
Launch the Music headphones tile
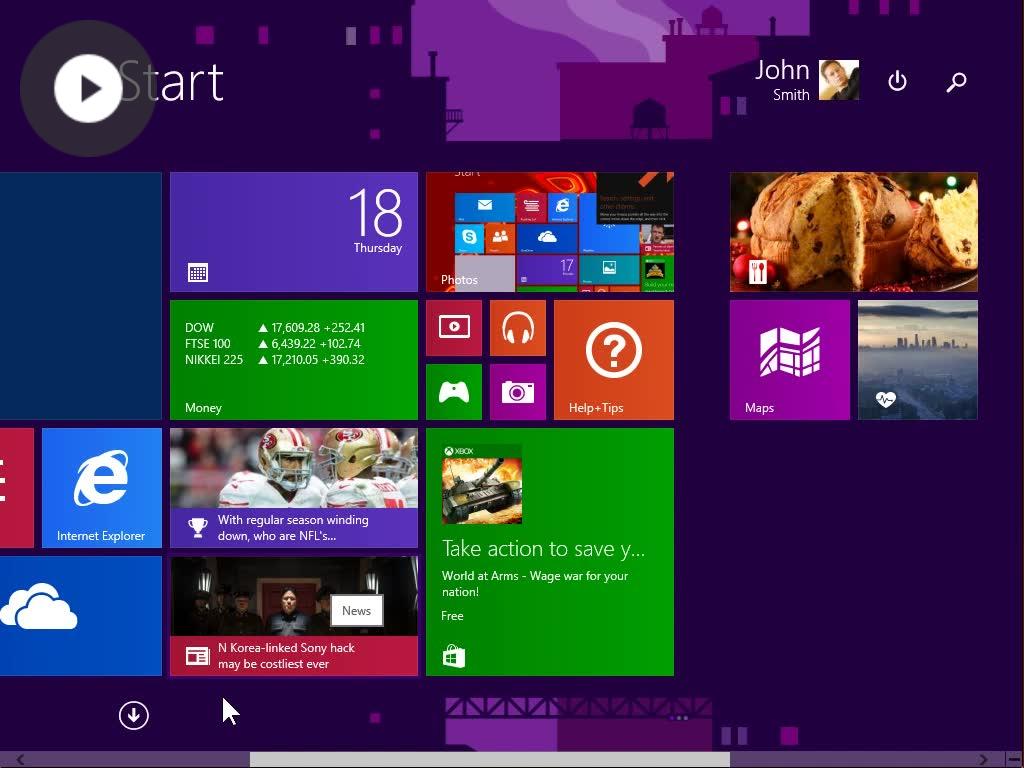(x=518, y=328)
